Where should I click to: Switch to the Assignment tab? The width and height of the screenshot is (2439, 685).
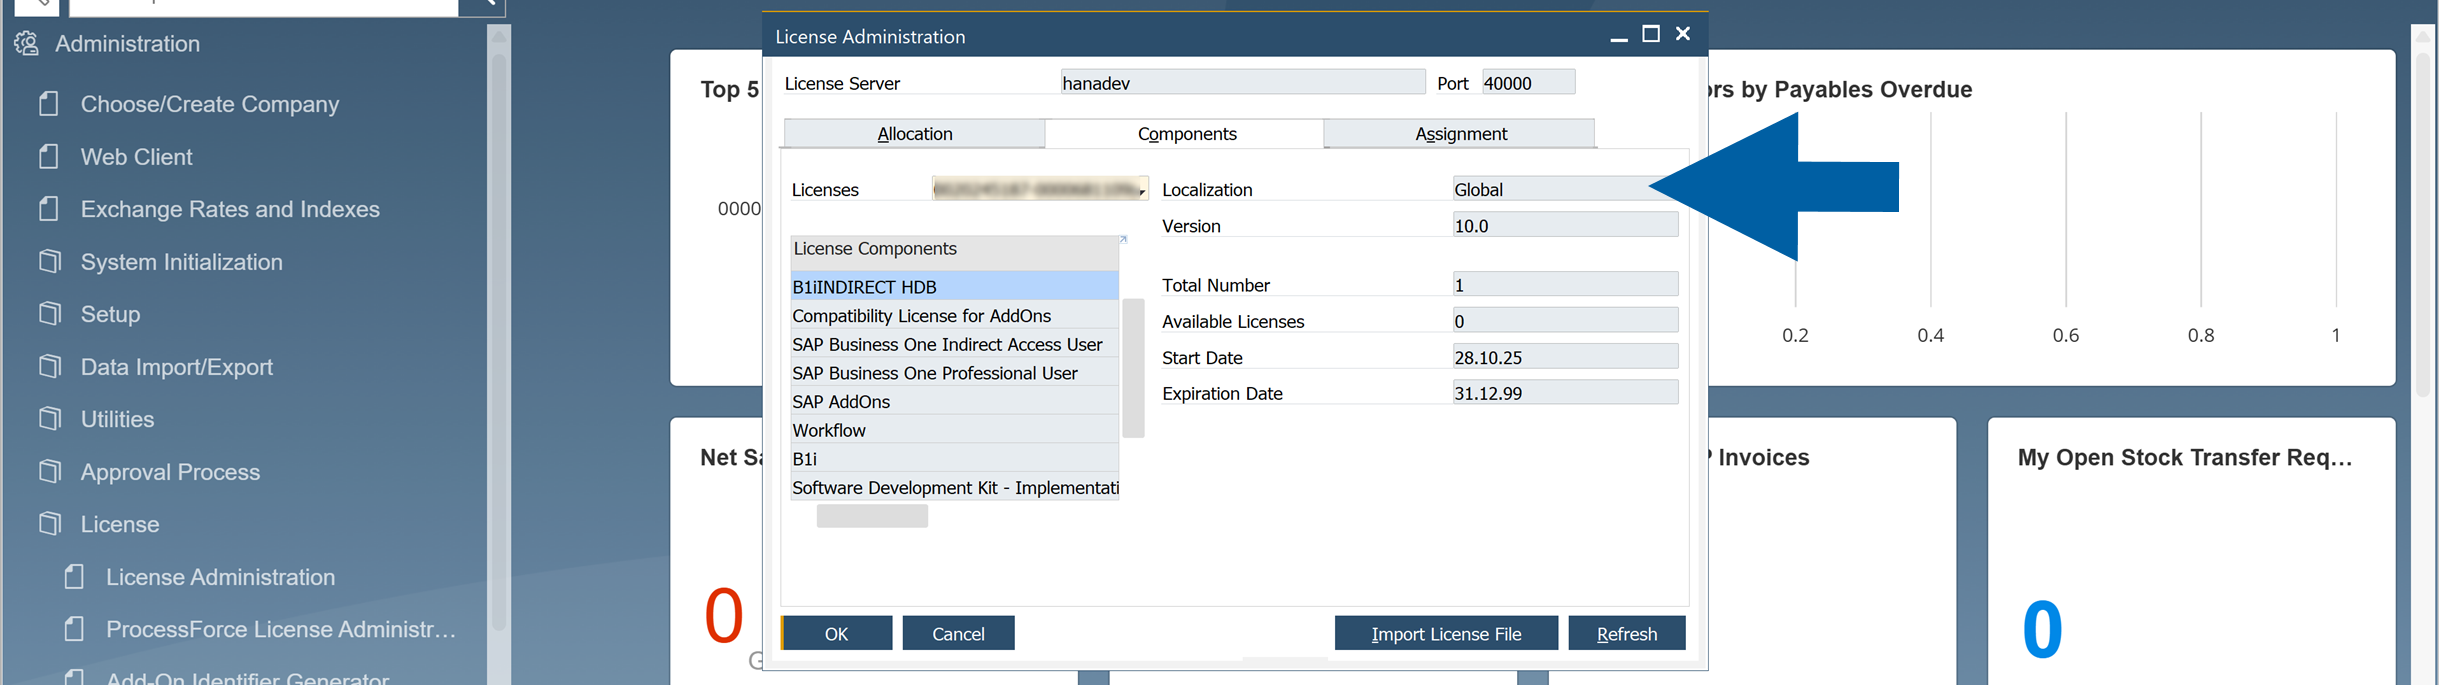point(1460,133)
